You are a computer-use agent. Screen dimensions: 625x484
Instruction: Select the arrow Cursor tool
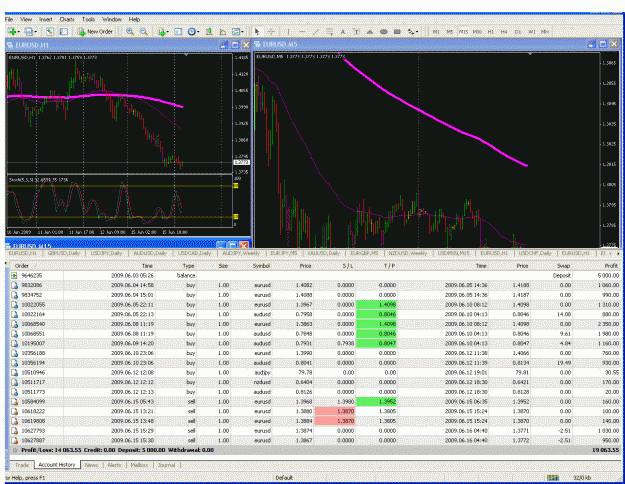pos(257,31)
